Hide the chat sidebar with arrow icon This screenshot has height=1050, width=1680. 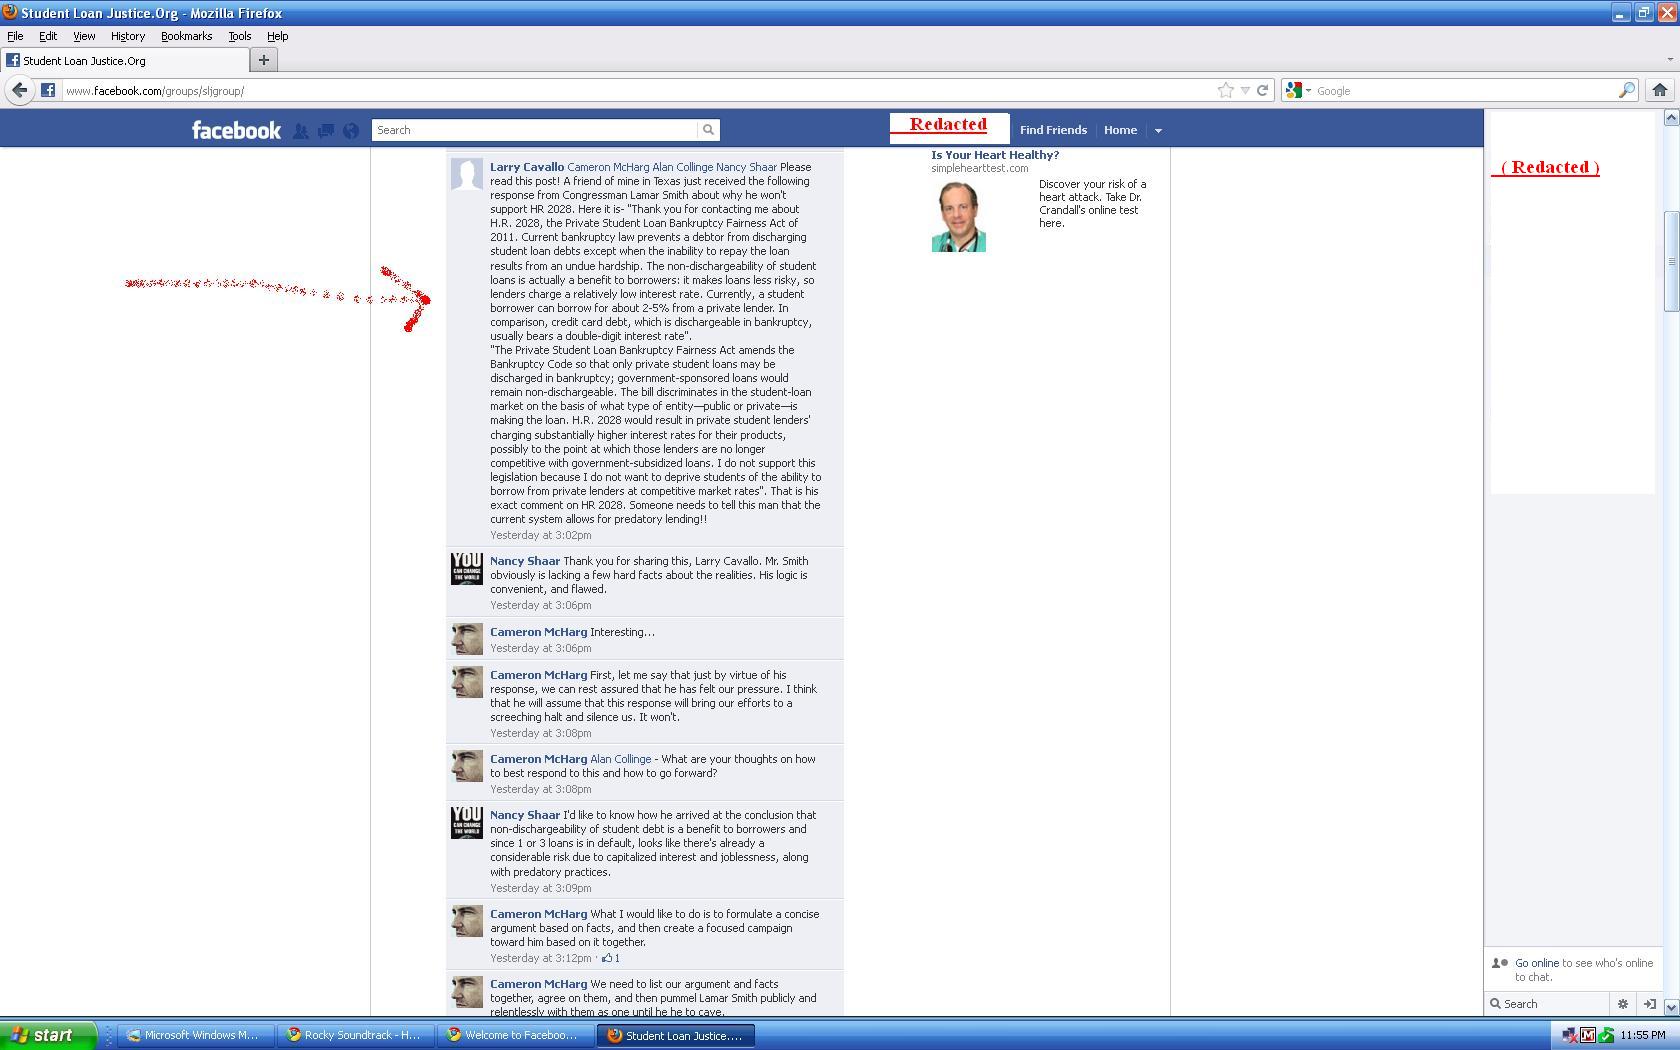click(1650, 1004)
